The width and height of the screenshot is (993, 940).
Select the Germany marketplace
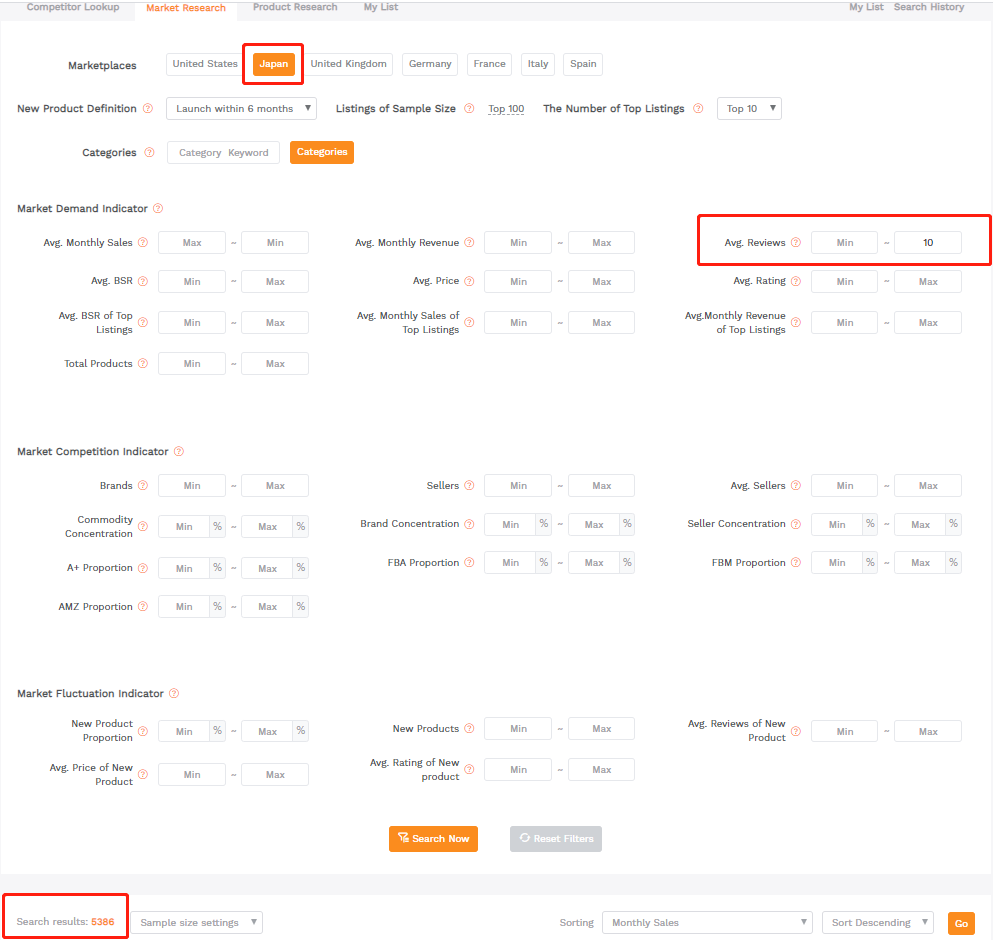[x=430, y=64]
